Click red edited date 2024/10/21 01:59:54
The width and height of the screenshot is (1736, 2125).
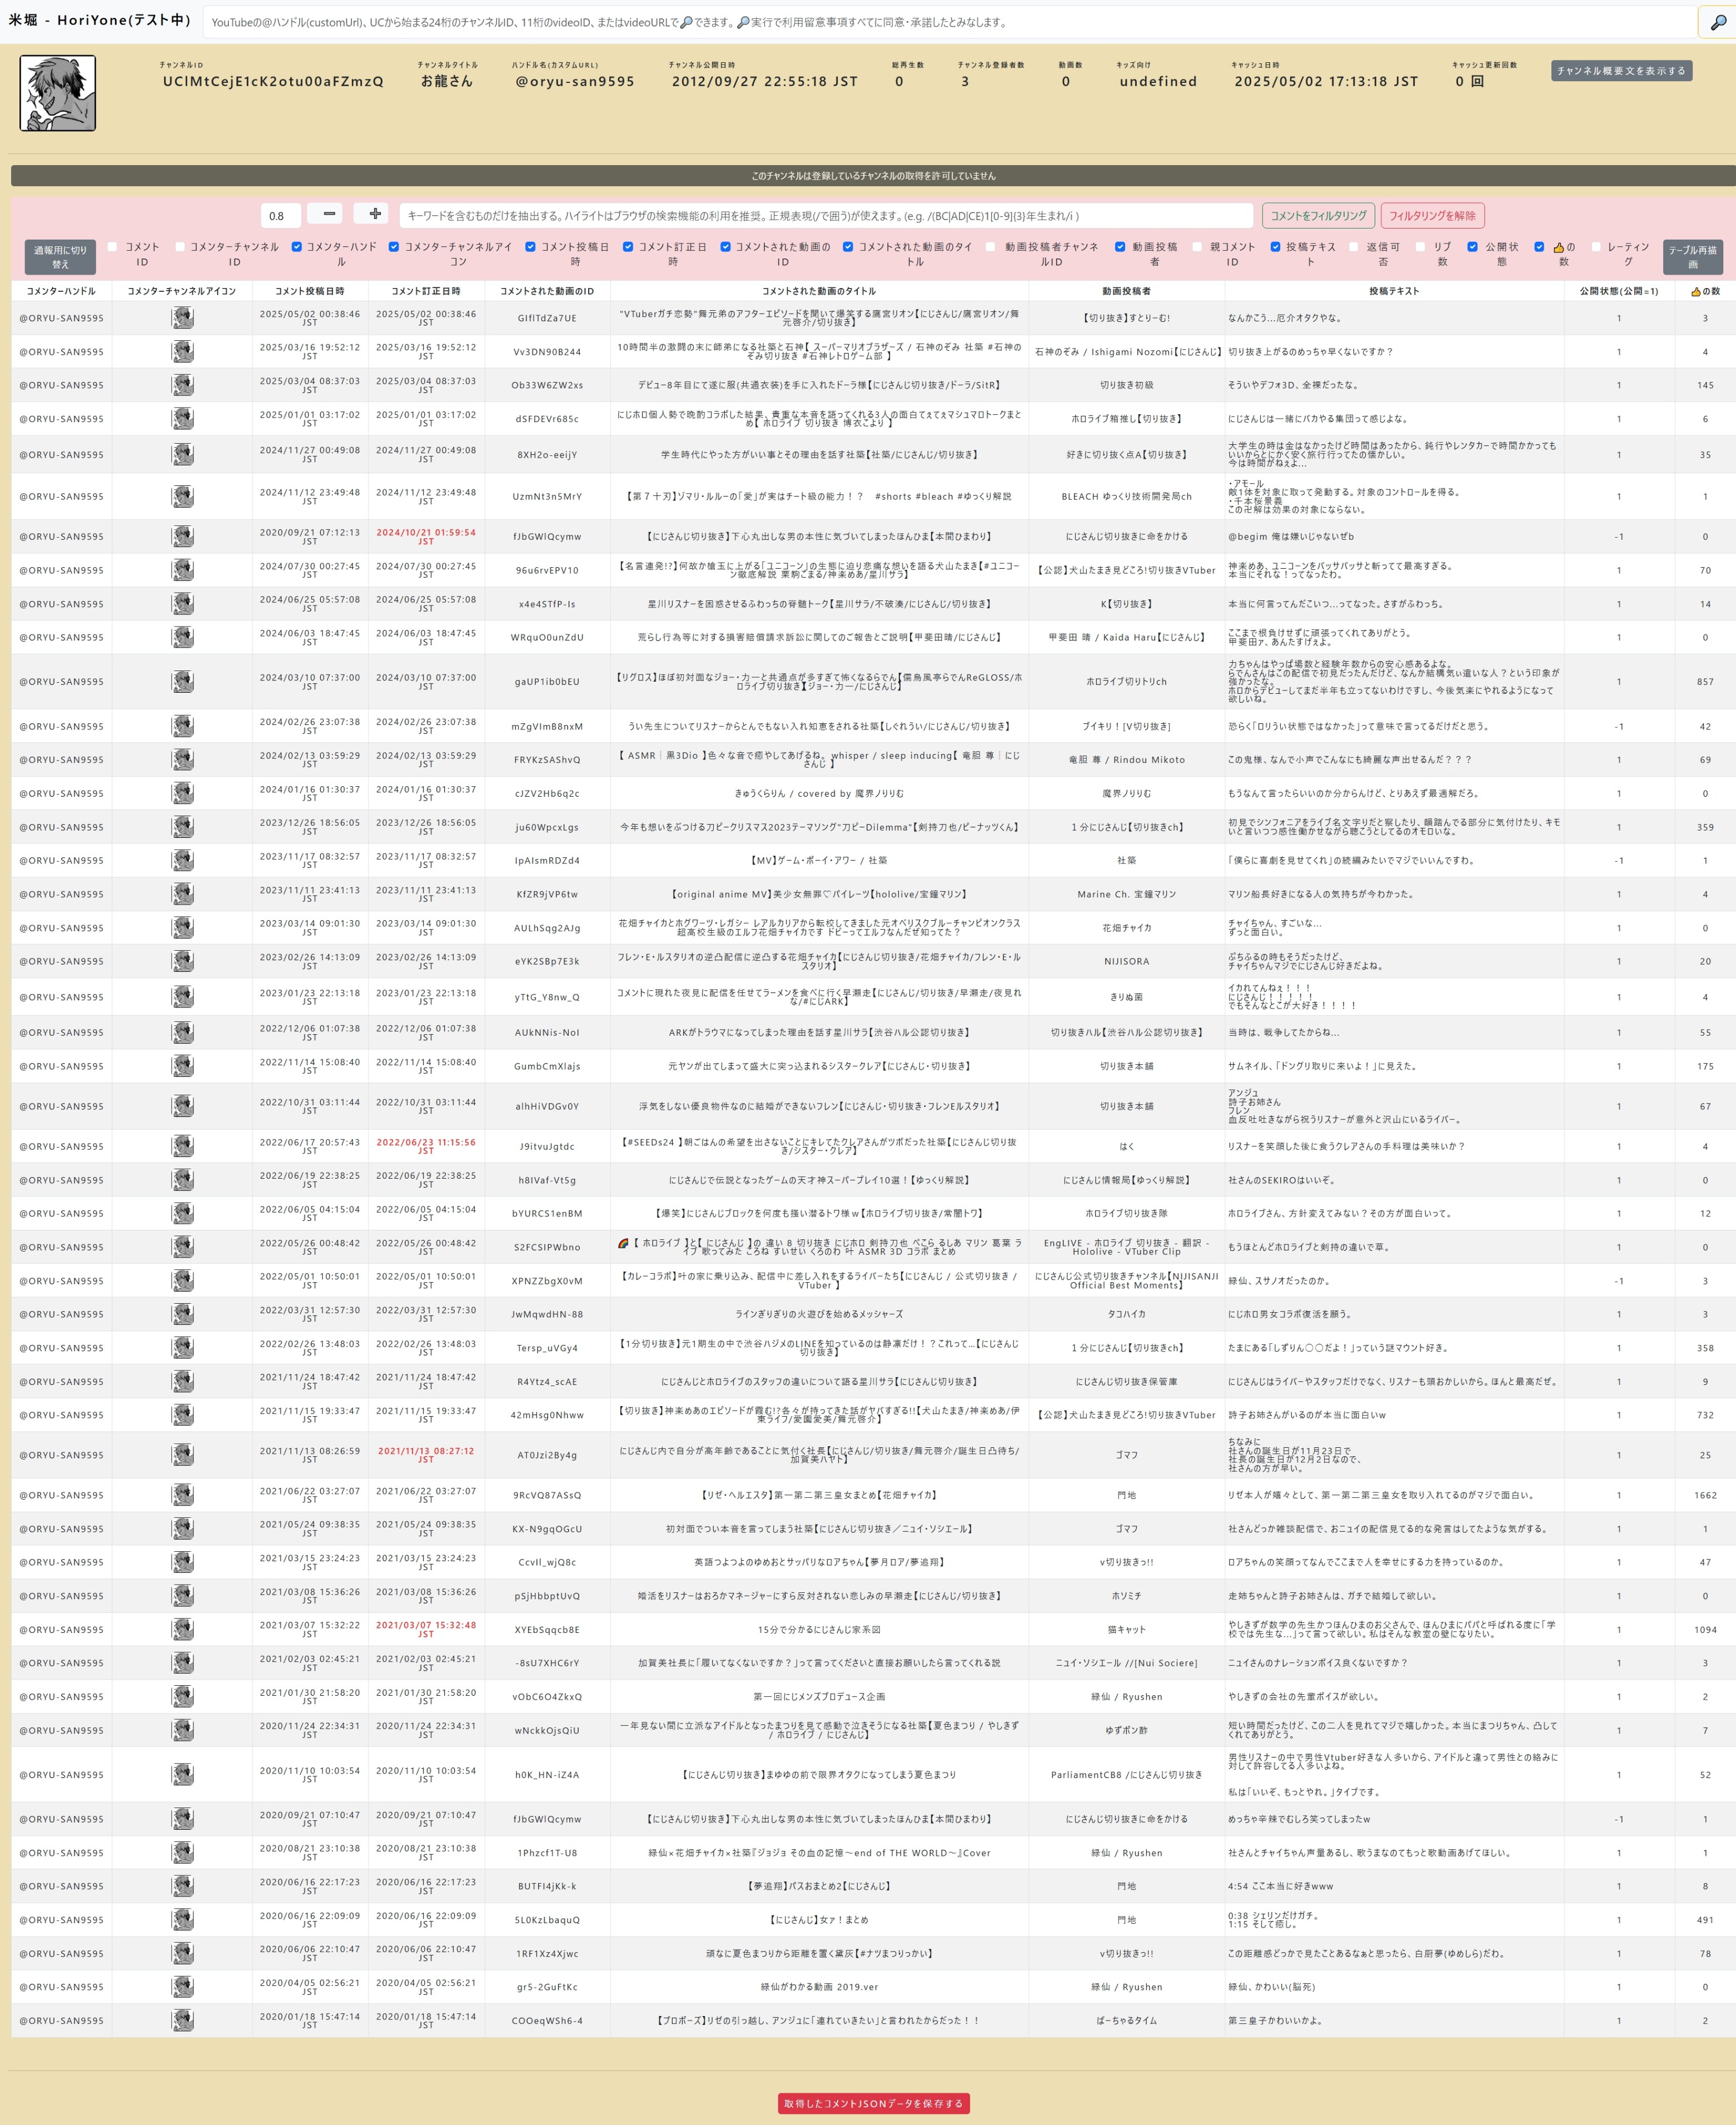tap(426, 536)
